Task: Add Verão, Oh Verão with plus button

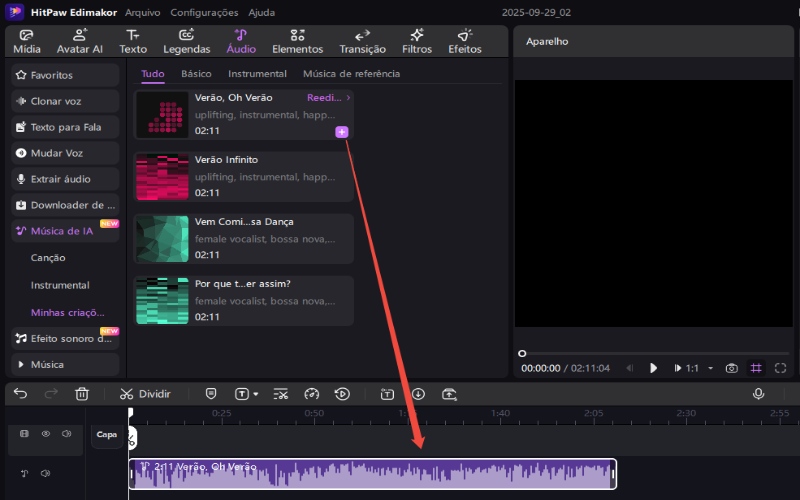Action: tap(341, 132)
